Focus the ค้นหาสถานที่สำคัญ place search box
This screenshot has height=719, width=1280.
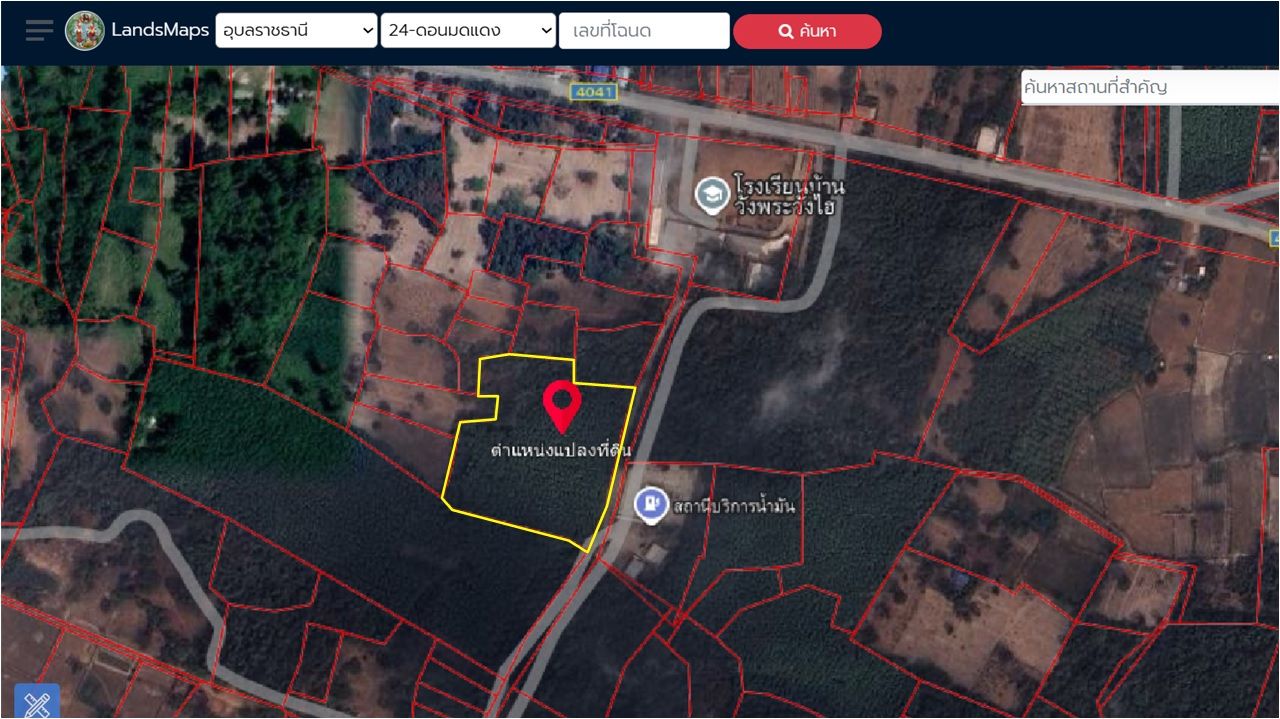pyautogui.click(x=1148, y=87)
